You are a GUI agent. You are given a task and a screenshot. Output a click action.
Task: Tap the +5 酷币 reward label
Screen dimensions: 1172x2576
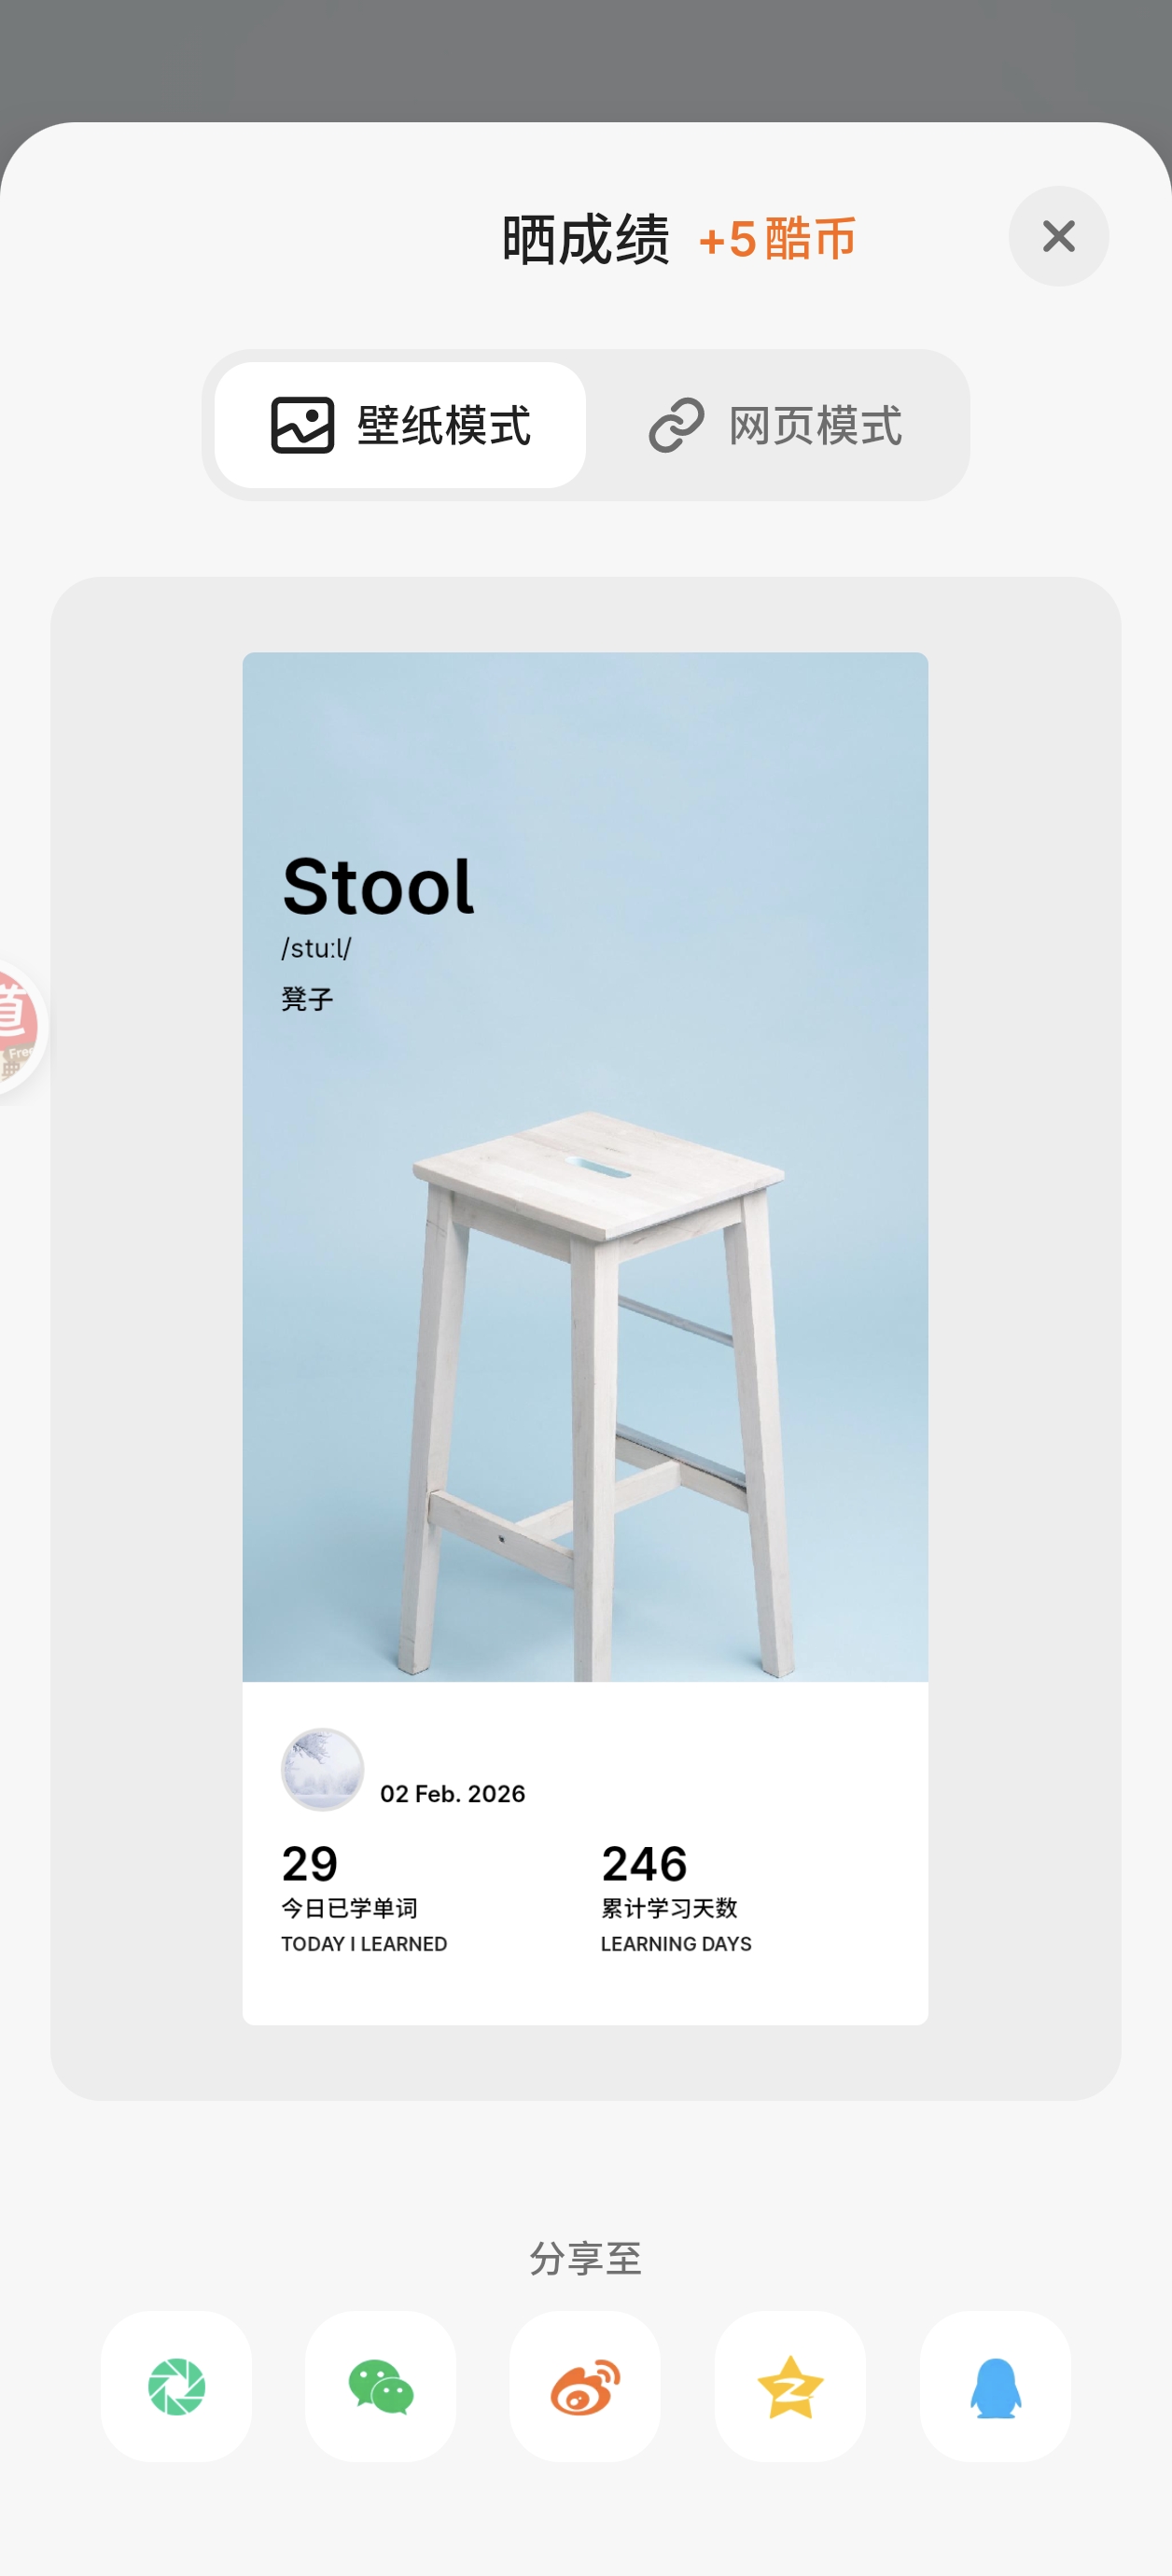(777, 239)
